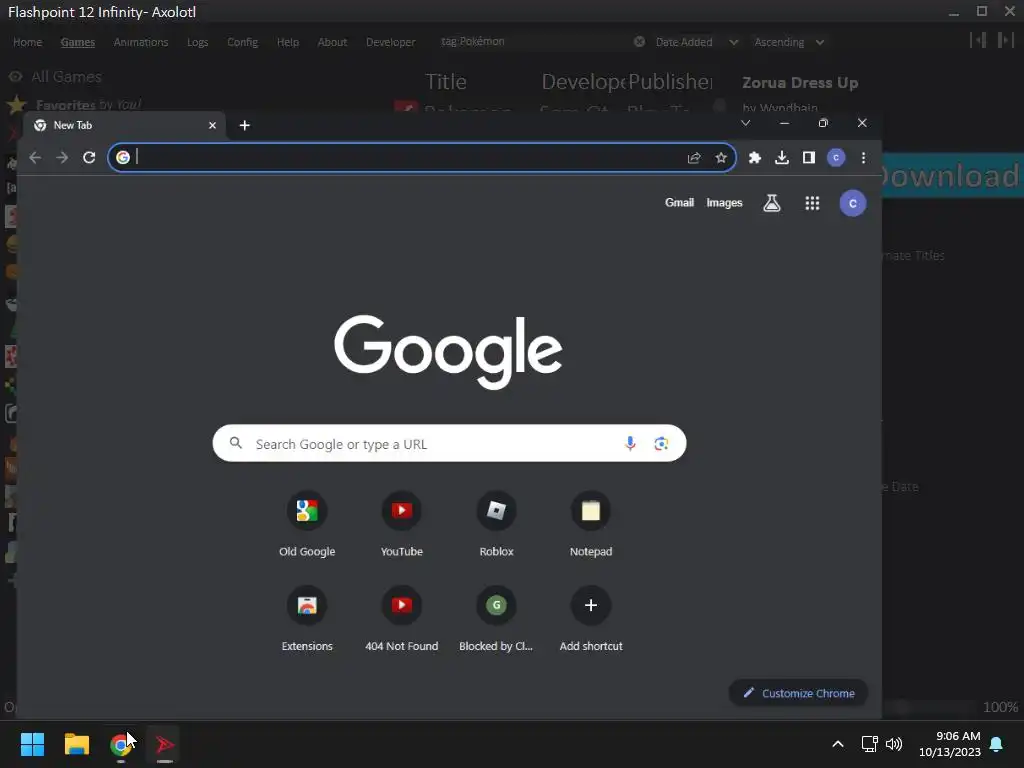Viewport: 1024px width, 768px height.
Task: Open the Old Google shortcut
Action: (307, 524)
